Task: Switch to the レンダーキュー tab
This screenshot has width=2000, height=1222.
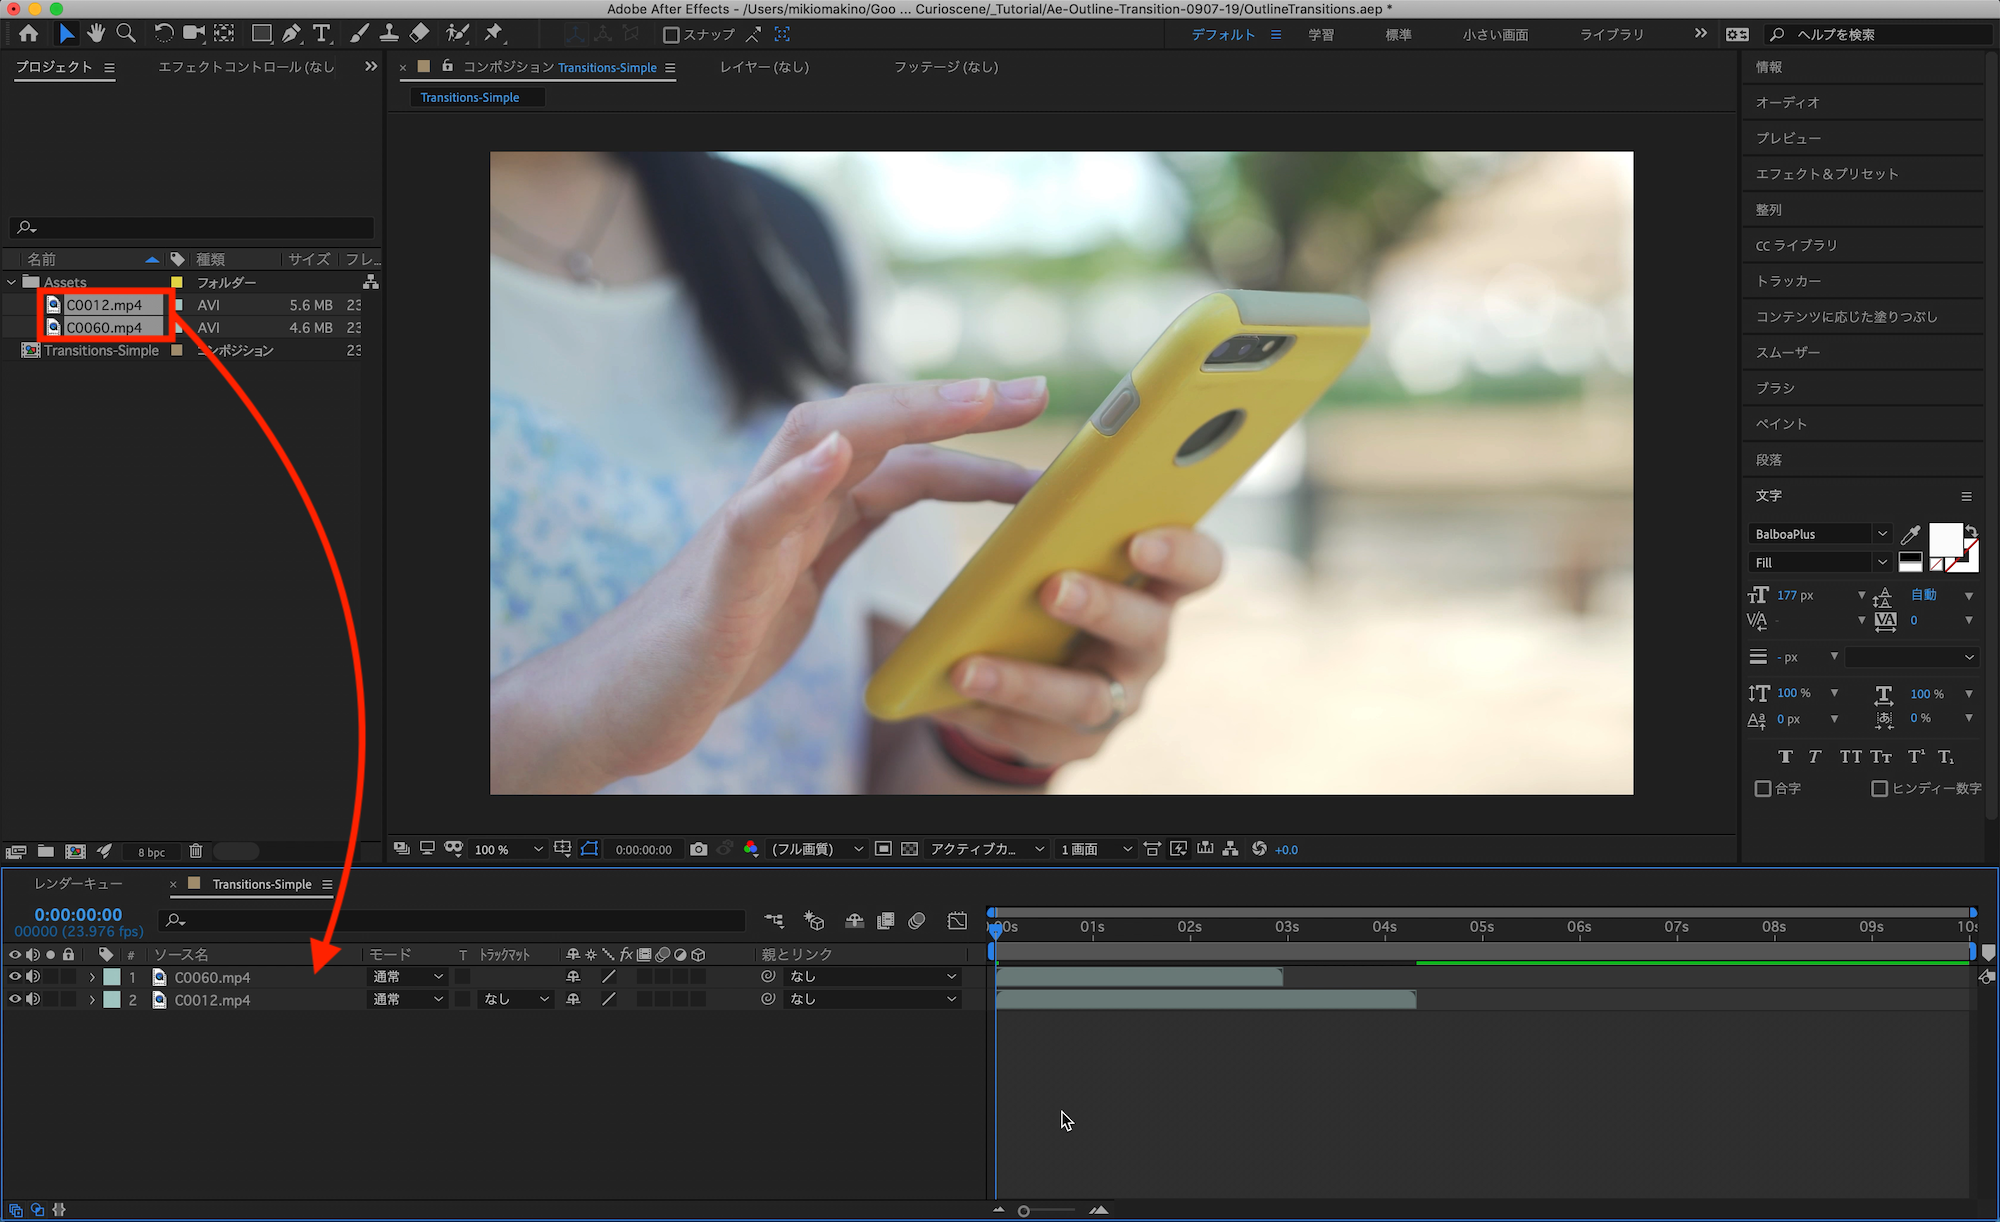Action: (x=78, y=884)
